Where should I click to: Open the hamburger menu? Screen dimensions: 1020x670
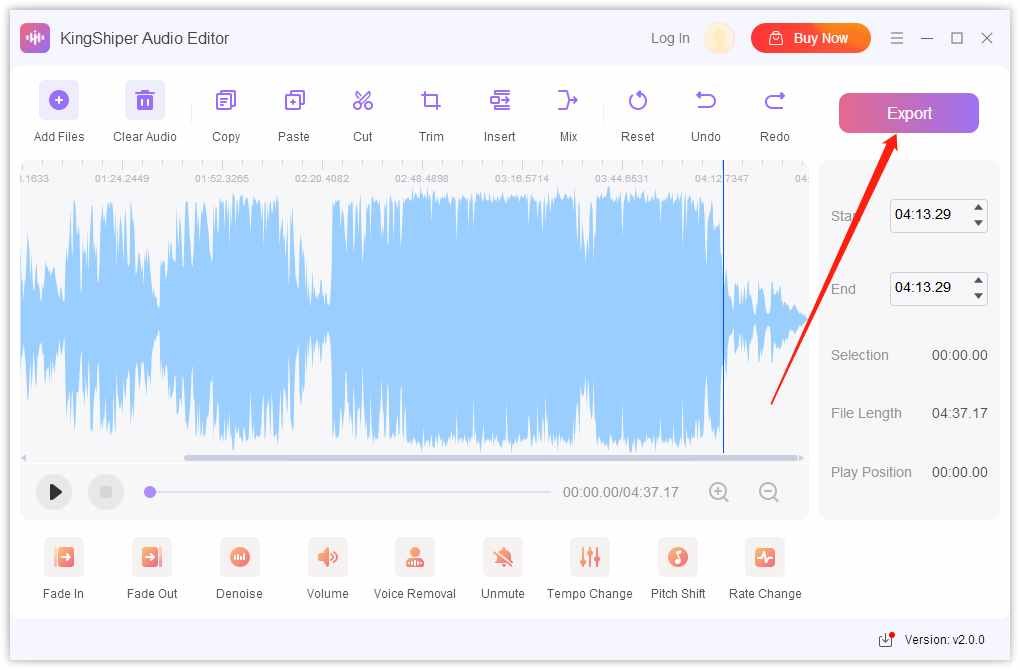(896, 38)
